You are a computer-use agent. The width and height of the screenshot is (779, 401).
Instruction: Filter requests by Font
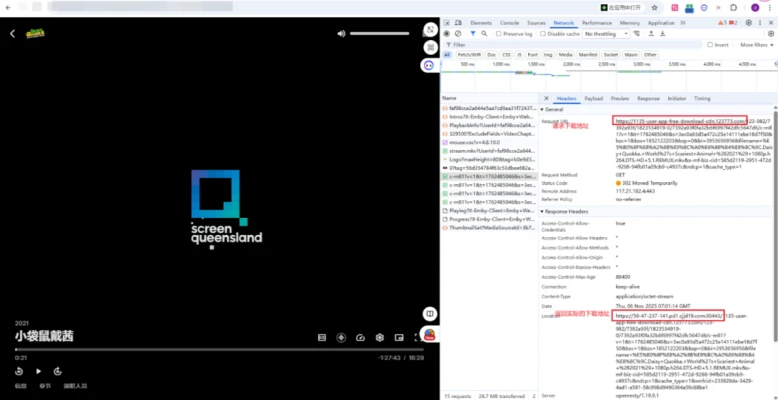[533, 55]
